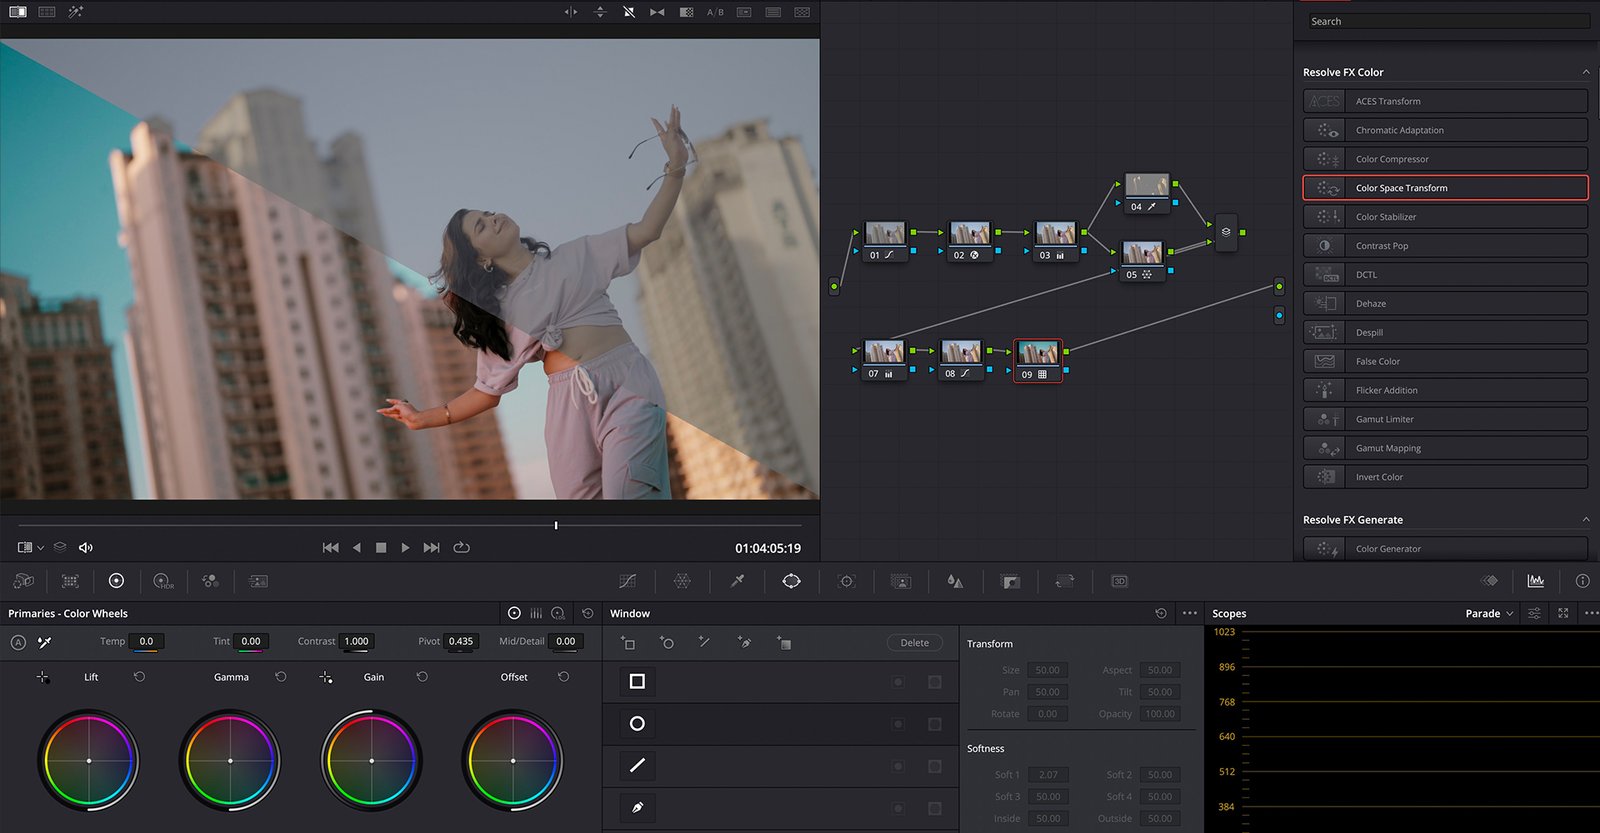Click the Contrast value field

tap(356, 642)
